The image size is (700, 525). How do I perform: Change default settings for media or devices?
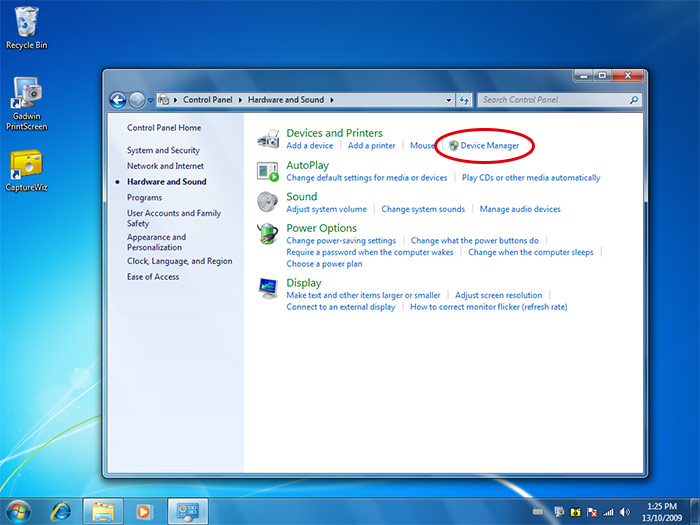[x=367, y=178]
